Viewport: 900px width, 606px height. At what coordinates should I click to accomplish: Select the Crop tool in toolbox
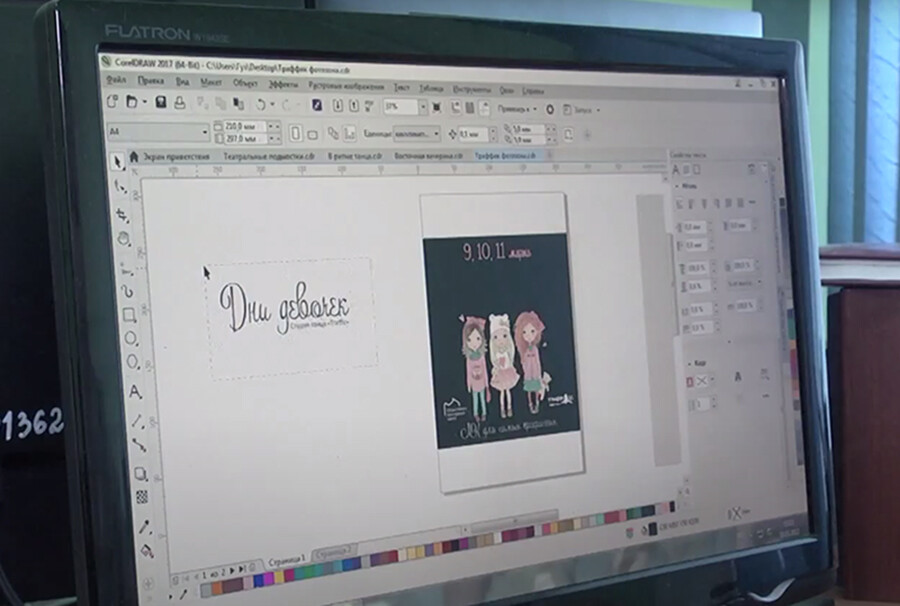[122, 215]
